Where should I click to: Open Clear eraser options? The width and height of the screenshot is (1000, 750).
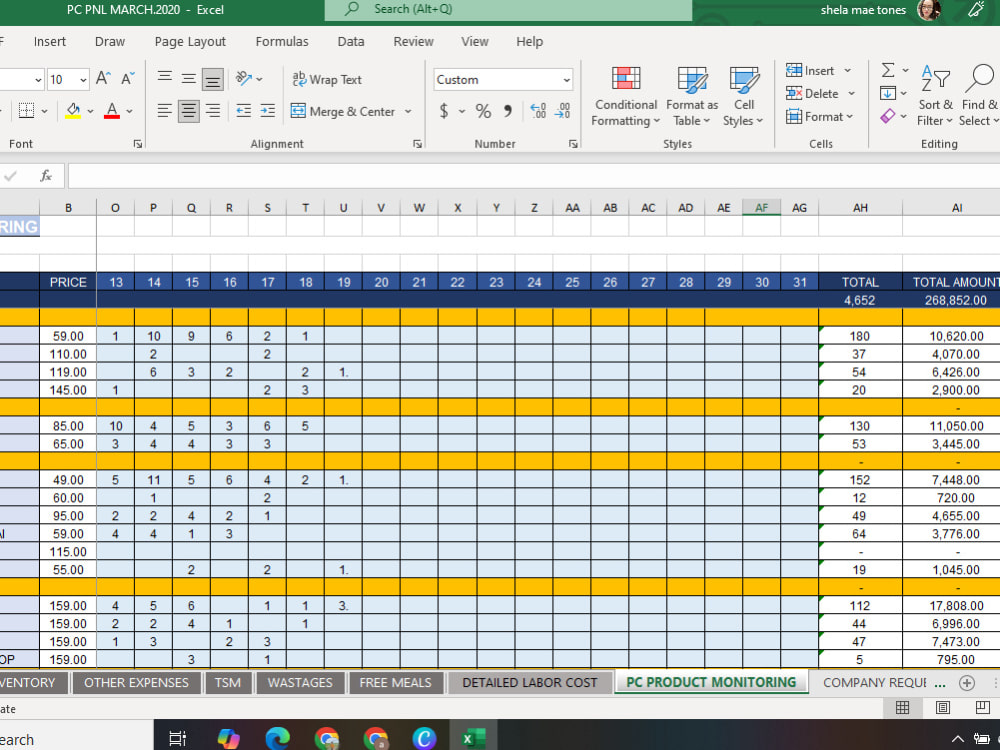coord(893,116)
